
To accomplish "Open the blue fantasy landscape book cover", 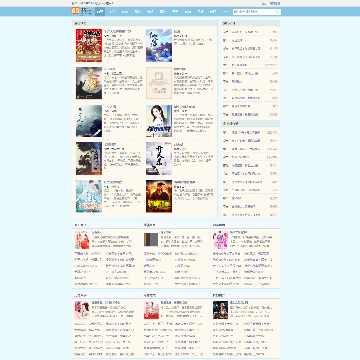I will tap(159, 45).
